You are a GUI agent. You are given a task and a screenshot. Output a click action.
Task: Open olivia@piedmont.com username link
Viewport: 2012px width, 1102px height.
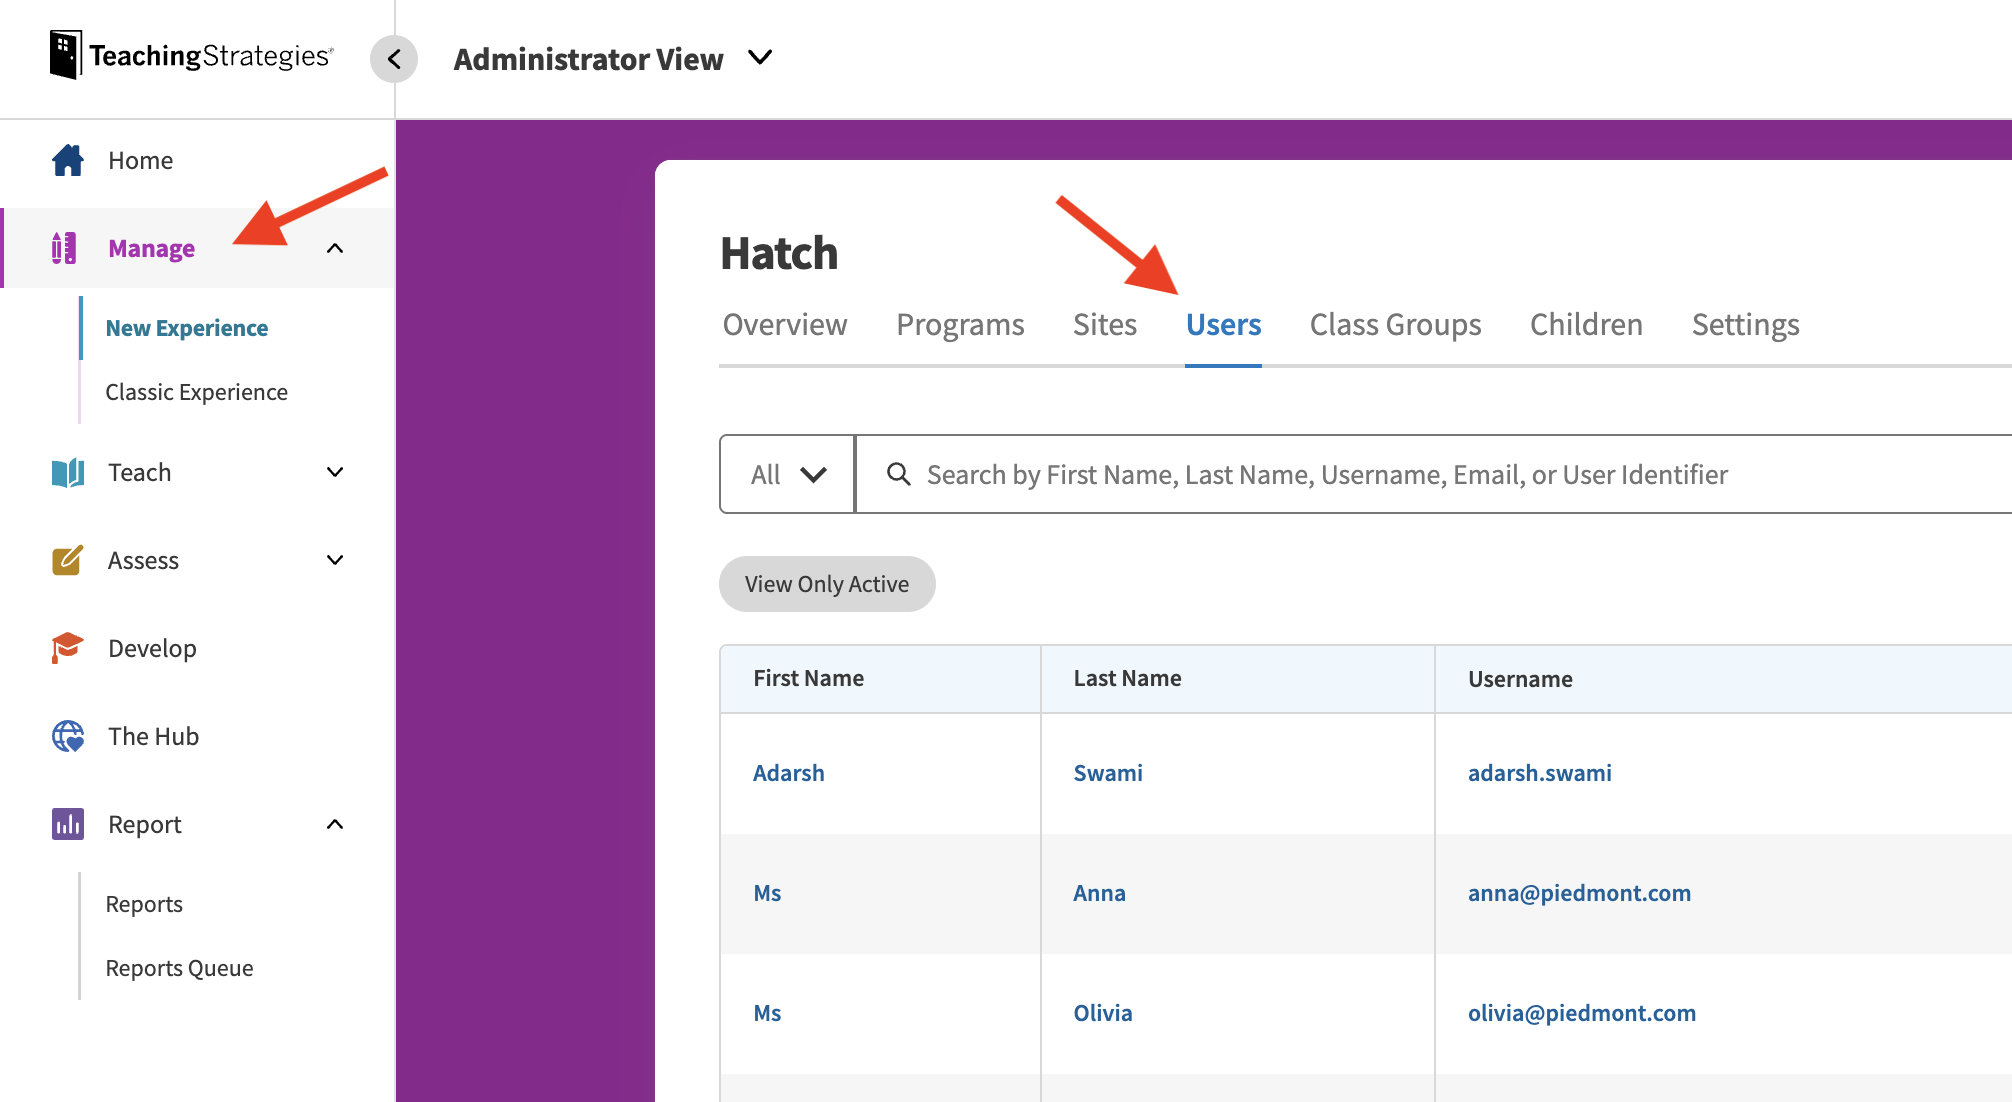(x=1582, y=1013)
